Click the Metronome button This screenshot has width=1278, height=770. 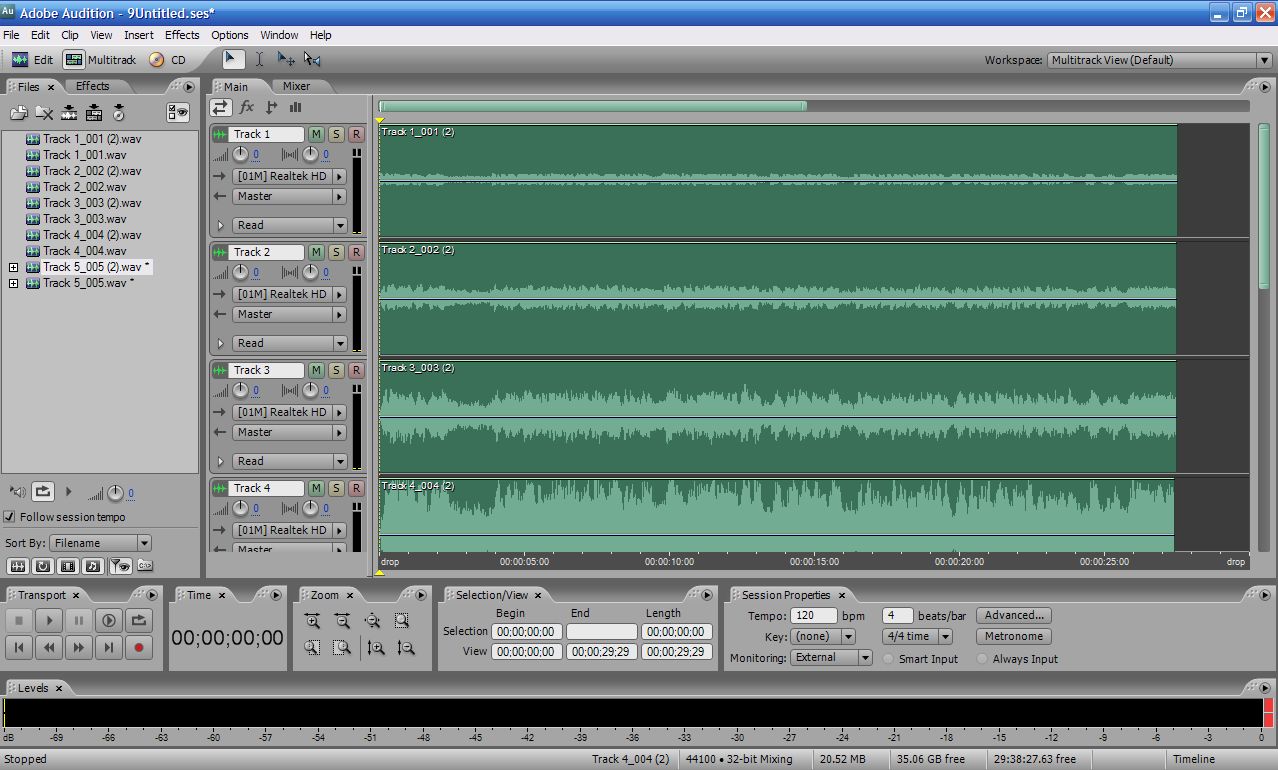1014,636
